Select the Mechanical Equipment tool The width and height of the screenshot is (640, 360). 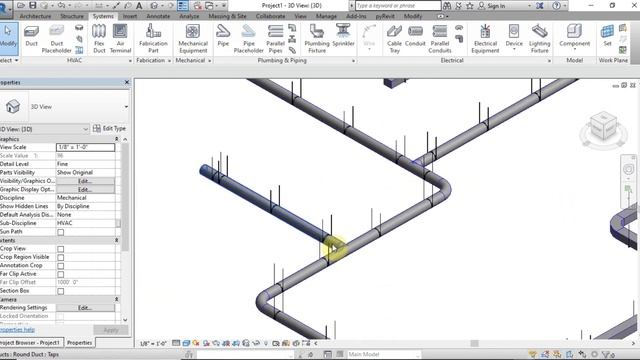[x=193, y=39]
